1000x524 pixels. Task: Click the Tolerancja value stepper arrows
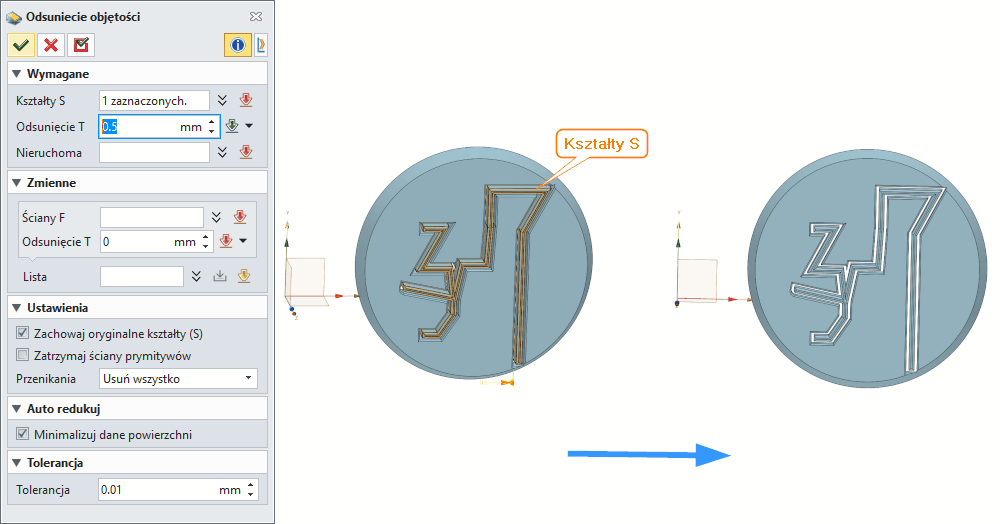251,490
